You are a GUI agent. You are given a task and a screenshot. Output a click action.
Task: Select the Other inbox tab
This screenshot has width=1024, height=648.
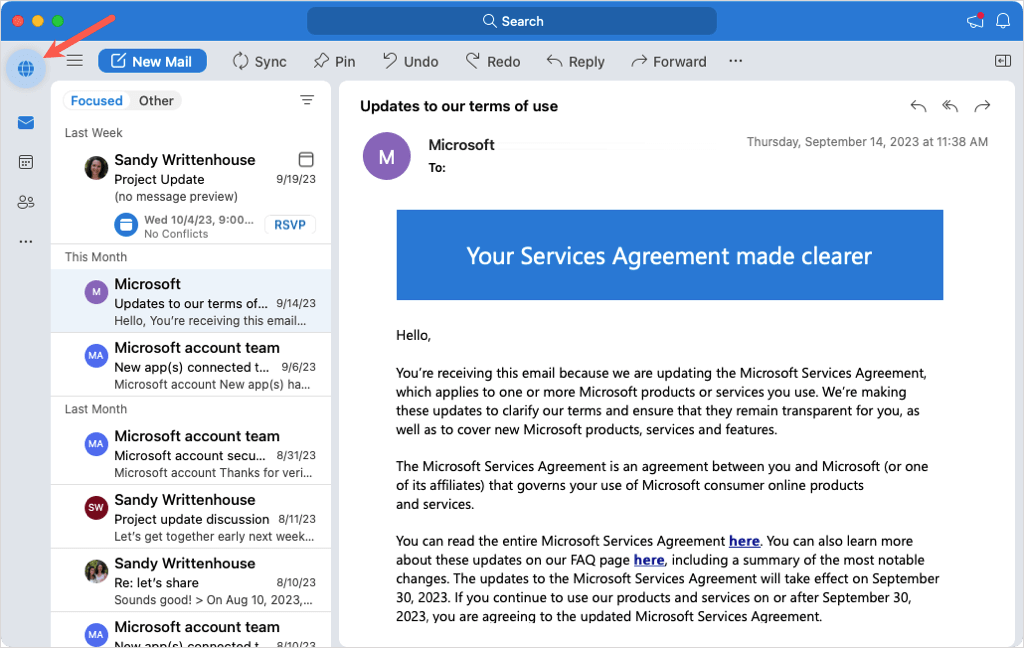pyautogui.click(x=156, y=101)
